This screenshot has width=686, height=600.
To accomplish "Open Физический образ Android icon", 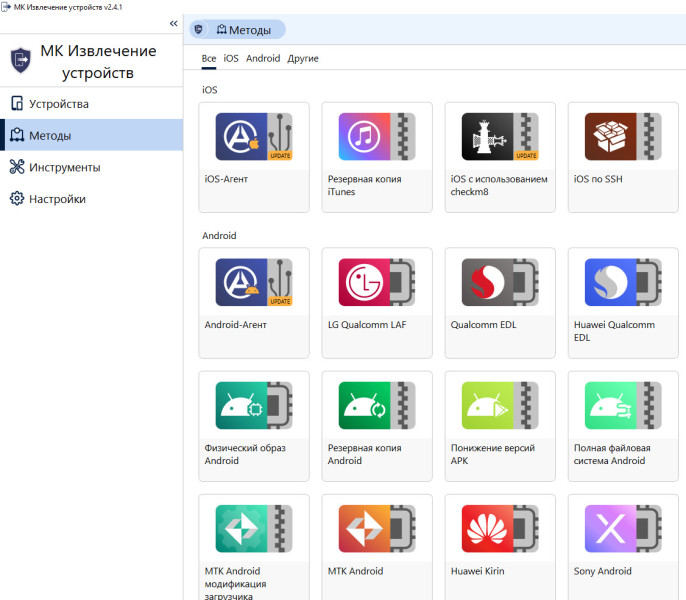I will (x=254, y=406).
